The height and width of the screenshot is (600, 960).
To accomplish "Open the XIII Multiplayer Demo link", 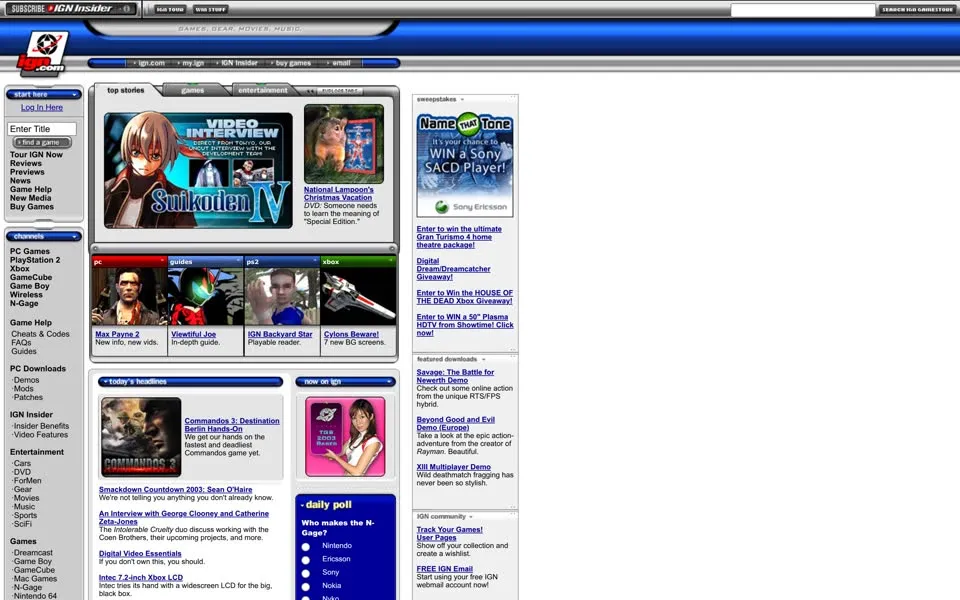I will point(453,467).
